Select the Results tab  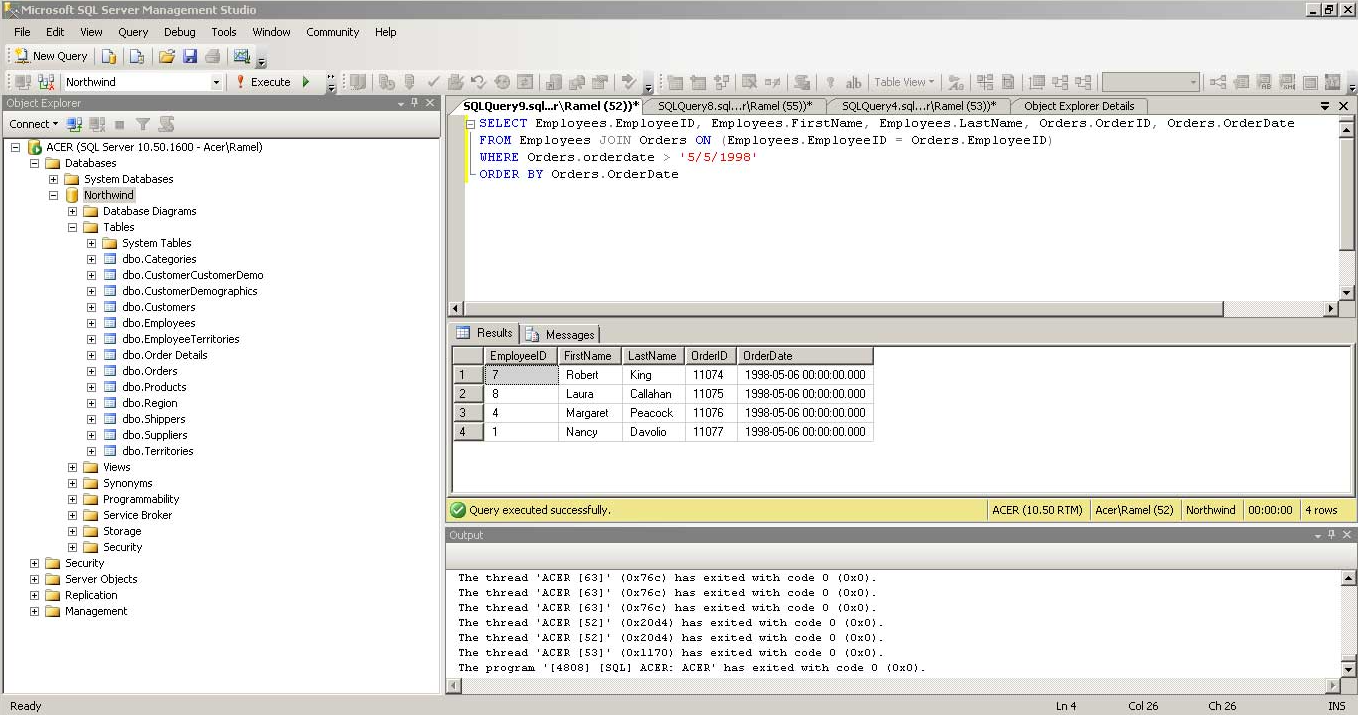pos(486,333)
